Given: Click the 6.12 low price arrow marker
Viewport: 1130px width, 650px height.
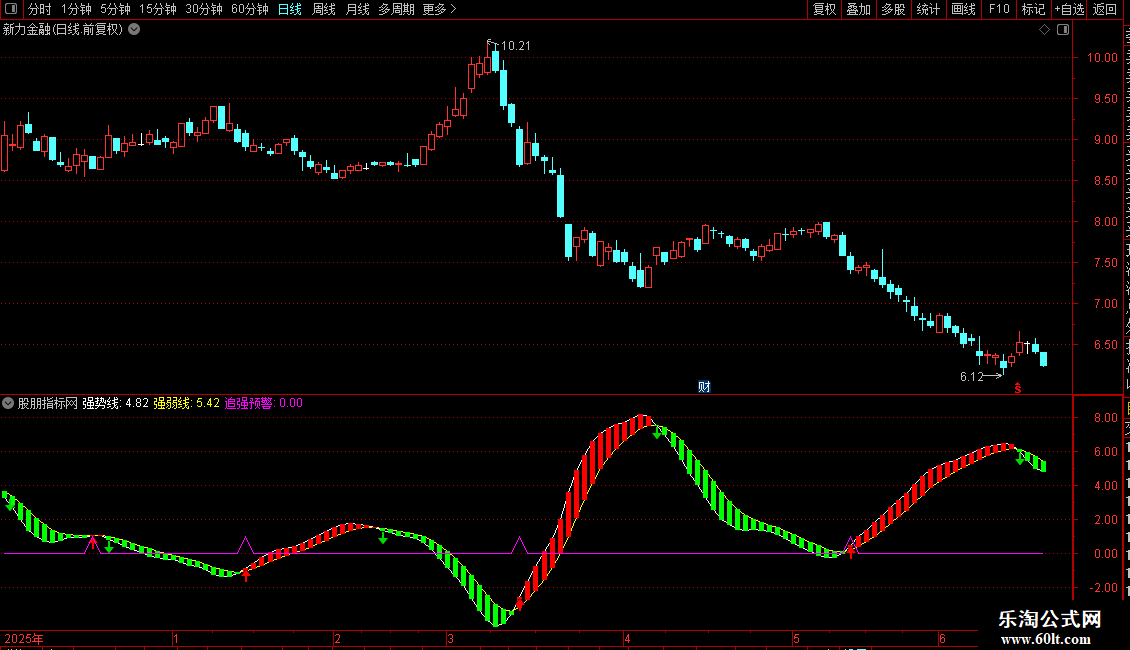Looking at the screenshot, I should 981,376.
